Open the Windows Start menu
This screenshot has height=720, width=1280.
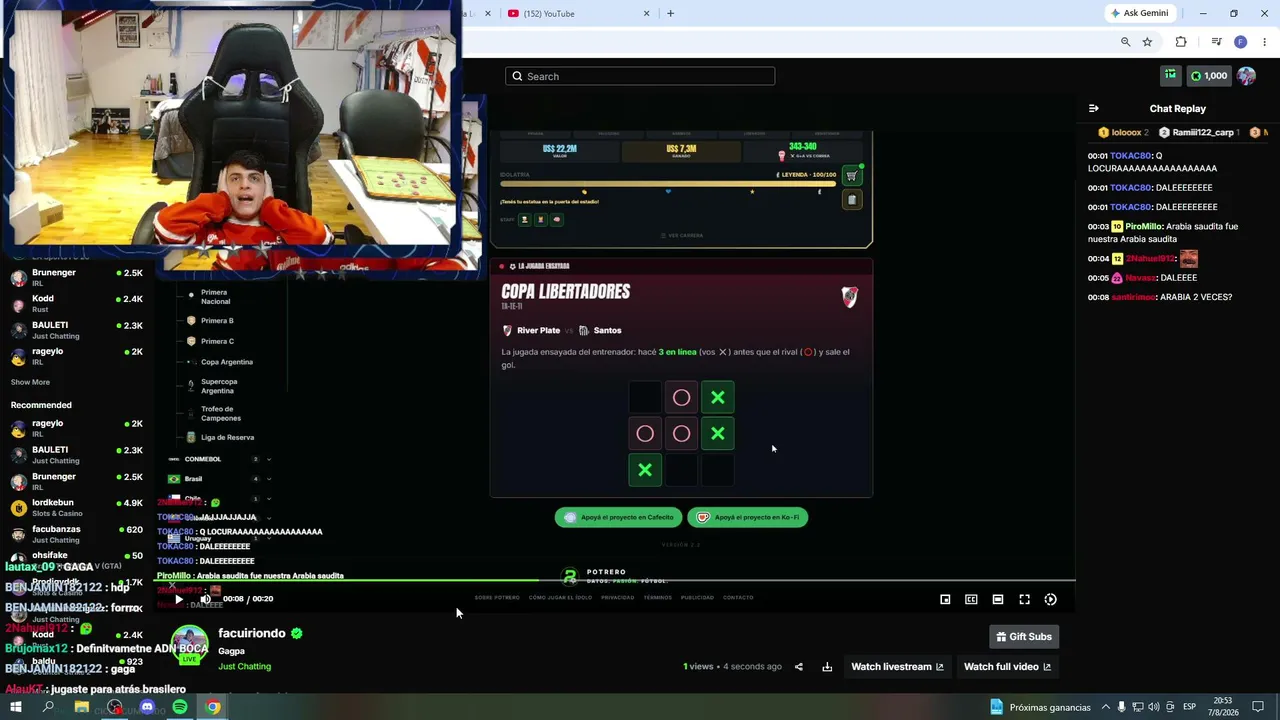point(16,707)
